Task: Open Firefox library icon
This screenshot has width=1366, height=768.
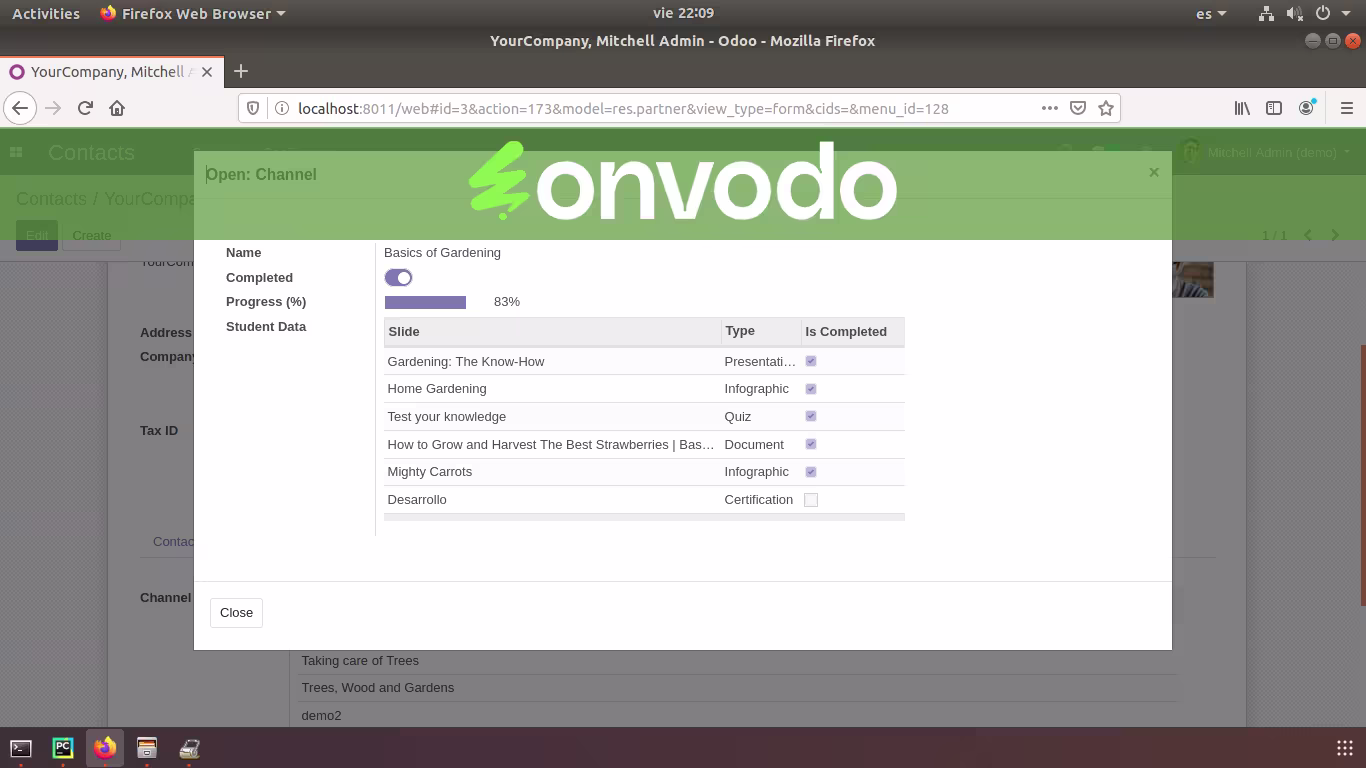Action: pos(1242,108)
